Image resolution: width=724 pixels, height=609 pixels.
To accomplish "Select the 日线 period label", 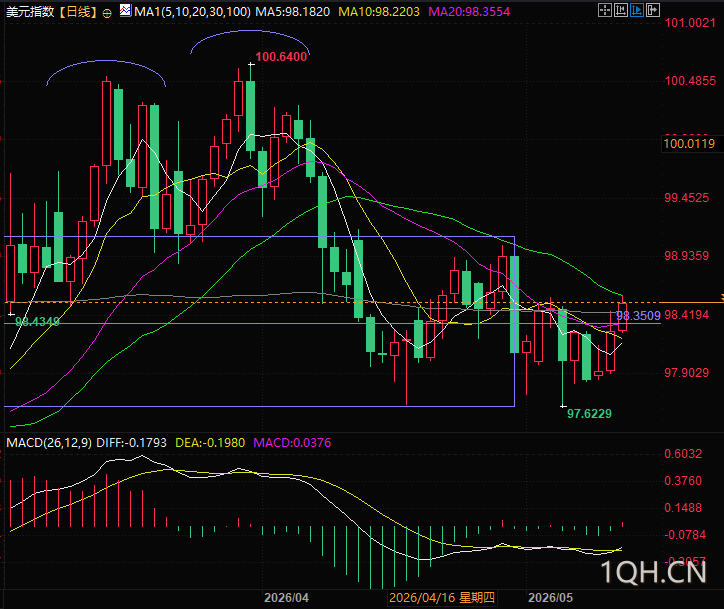I will 79,12.
